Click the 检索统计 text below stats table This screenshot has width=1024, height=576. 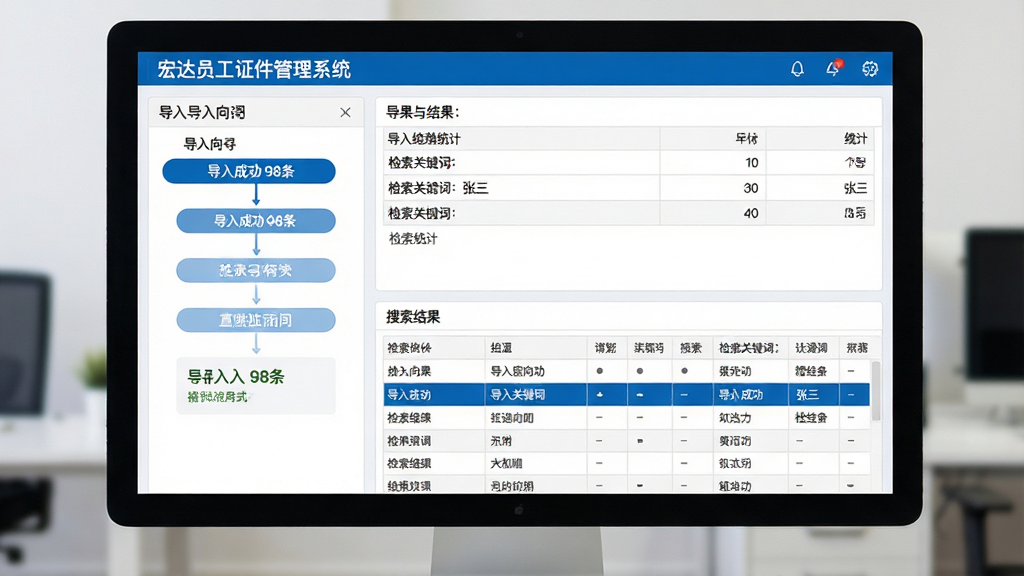pyautogui.click(x=413, y=238)
